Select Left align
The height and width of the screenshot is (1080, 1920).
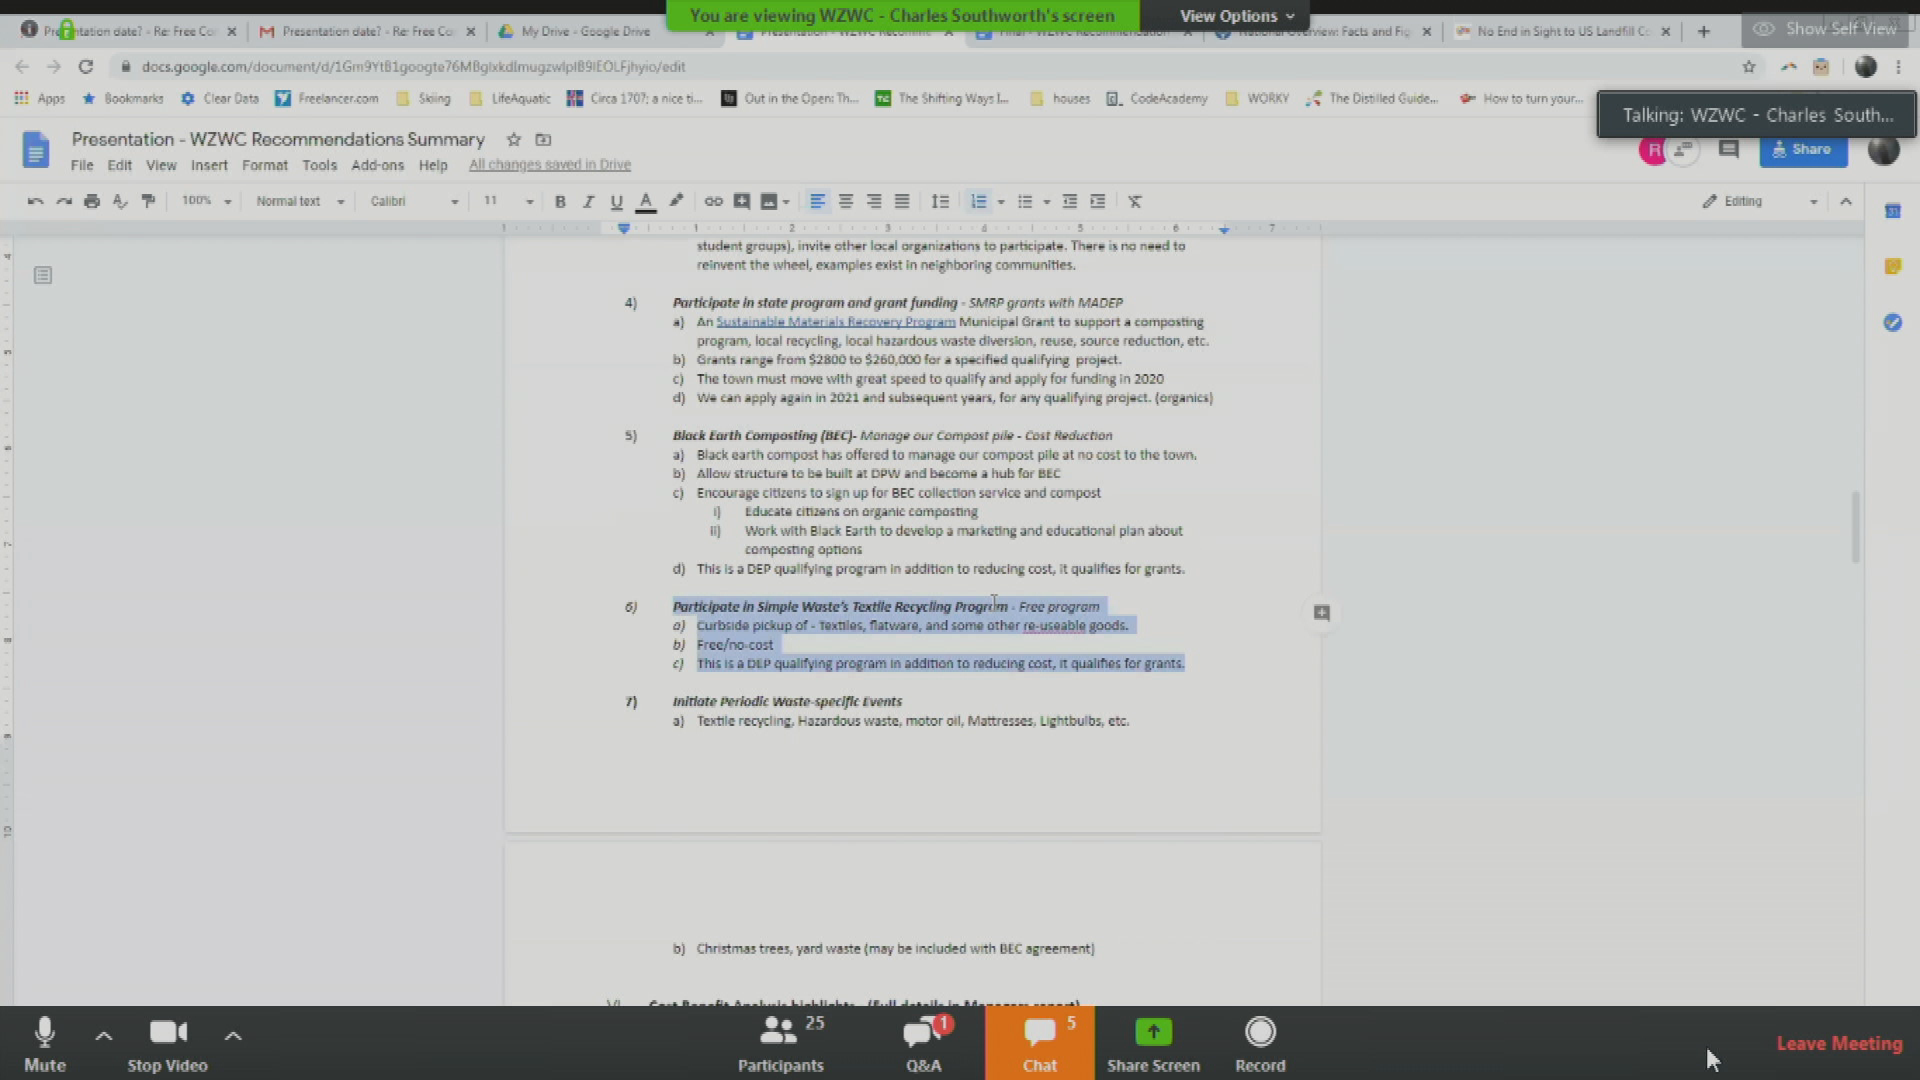click(817, 201)
